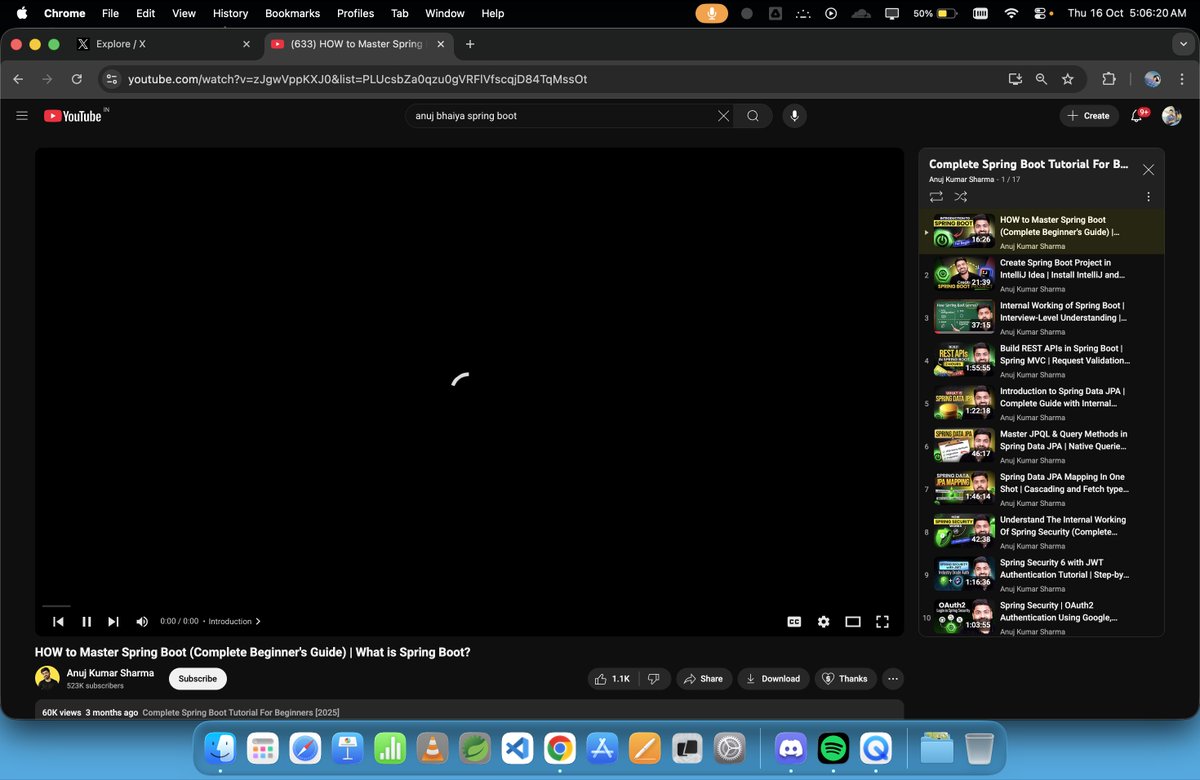Download the video
This screenshot has width=1200, height=780.
[773, 678]
